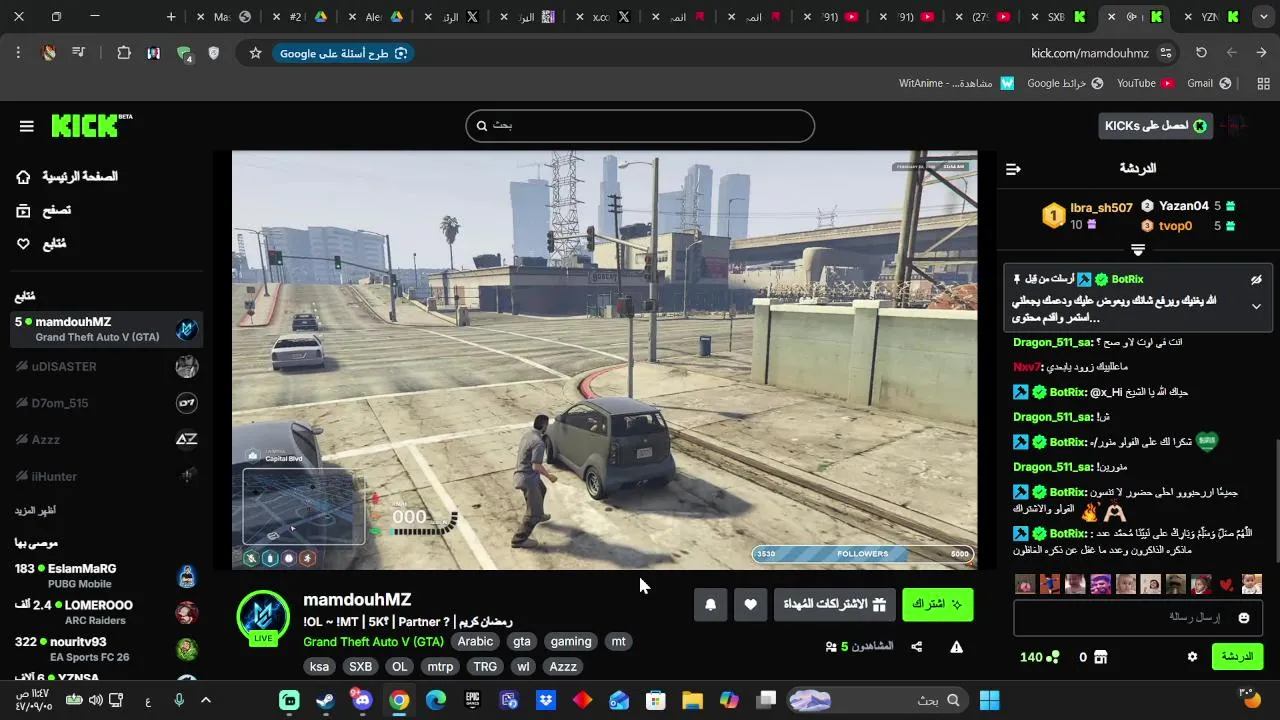The width and height of the screenshot is (1280, 720).
Task: Click the report warning triangle icon
Action: pos(956,647)
